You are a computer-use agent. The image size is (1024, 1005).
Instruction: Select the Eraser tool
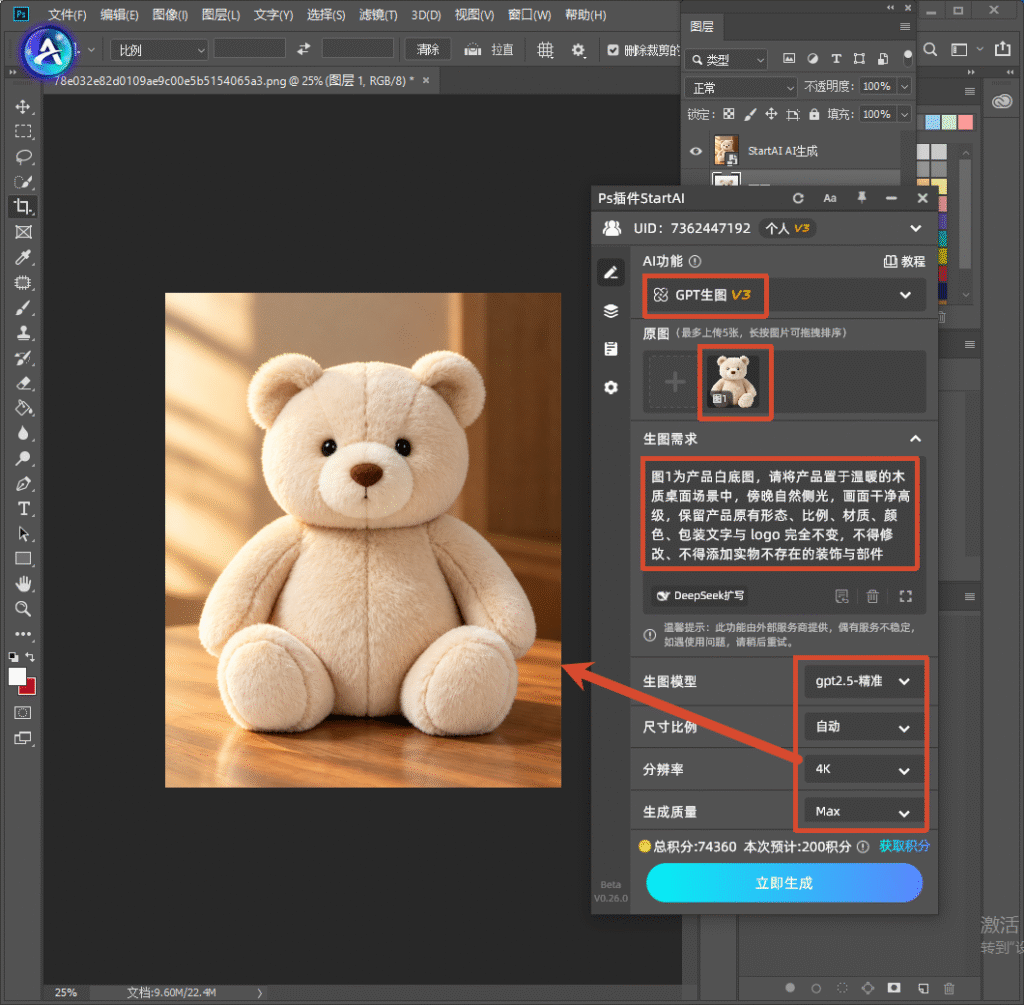pyautogui.click(x=23, y=383)
